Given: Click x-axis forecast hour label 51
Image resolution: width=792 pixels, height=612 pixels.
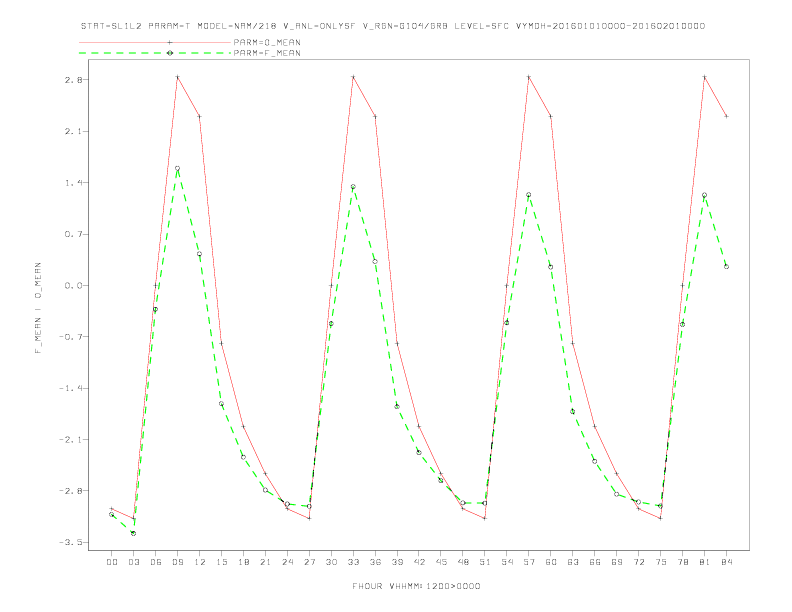Looking at the screenshot, I should click(x=485, y=562).
